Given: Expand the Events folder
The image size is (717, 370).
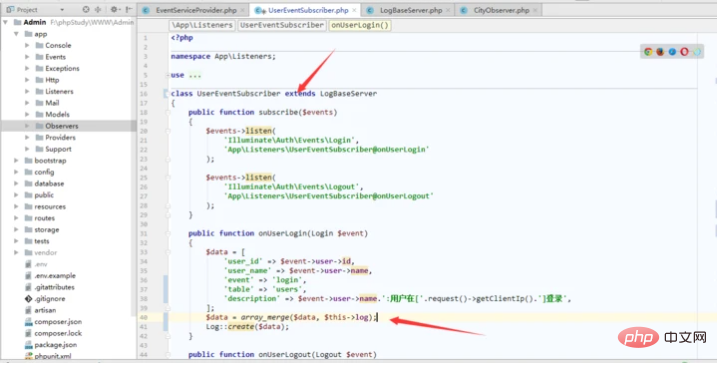Looking at the screenshot, I should point(27,57).
